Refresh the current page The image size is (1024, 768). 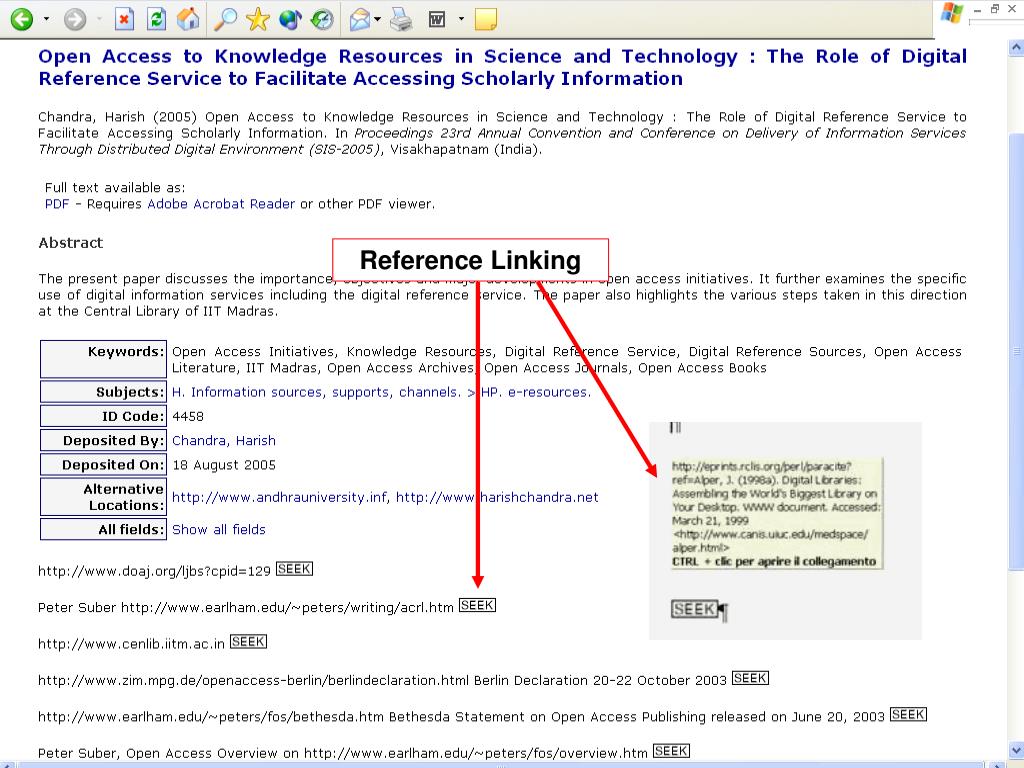point(156,19)
